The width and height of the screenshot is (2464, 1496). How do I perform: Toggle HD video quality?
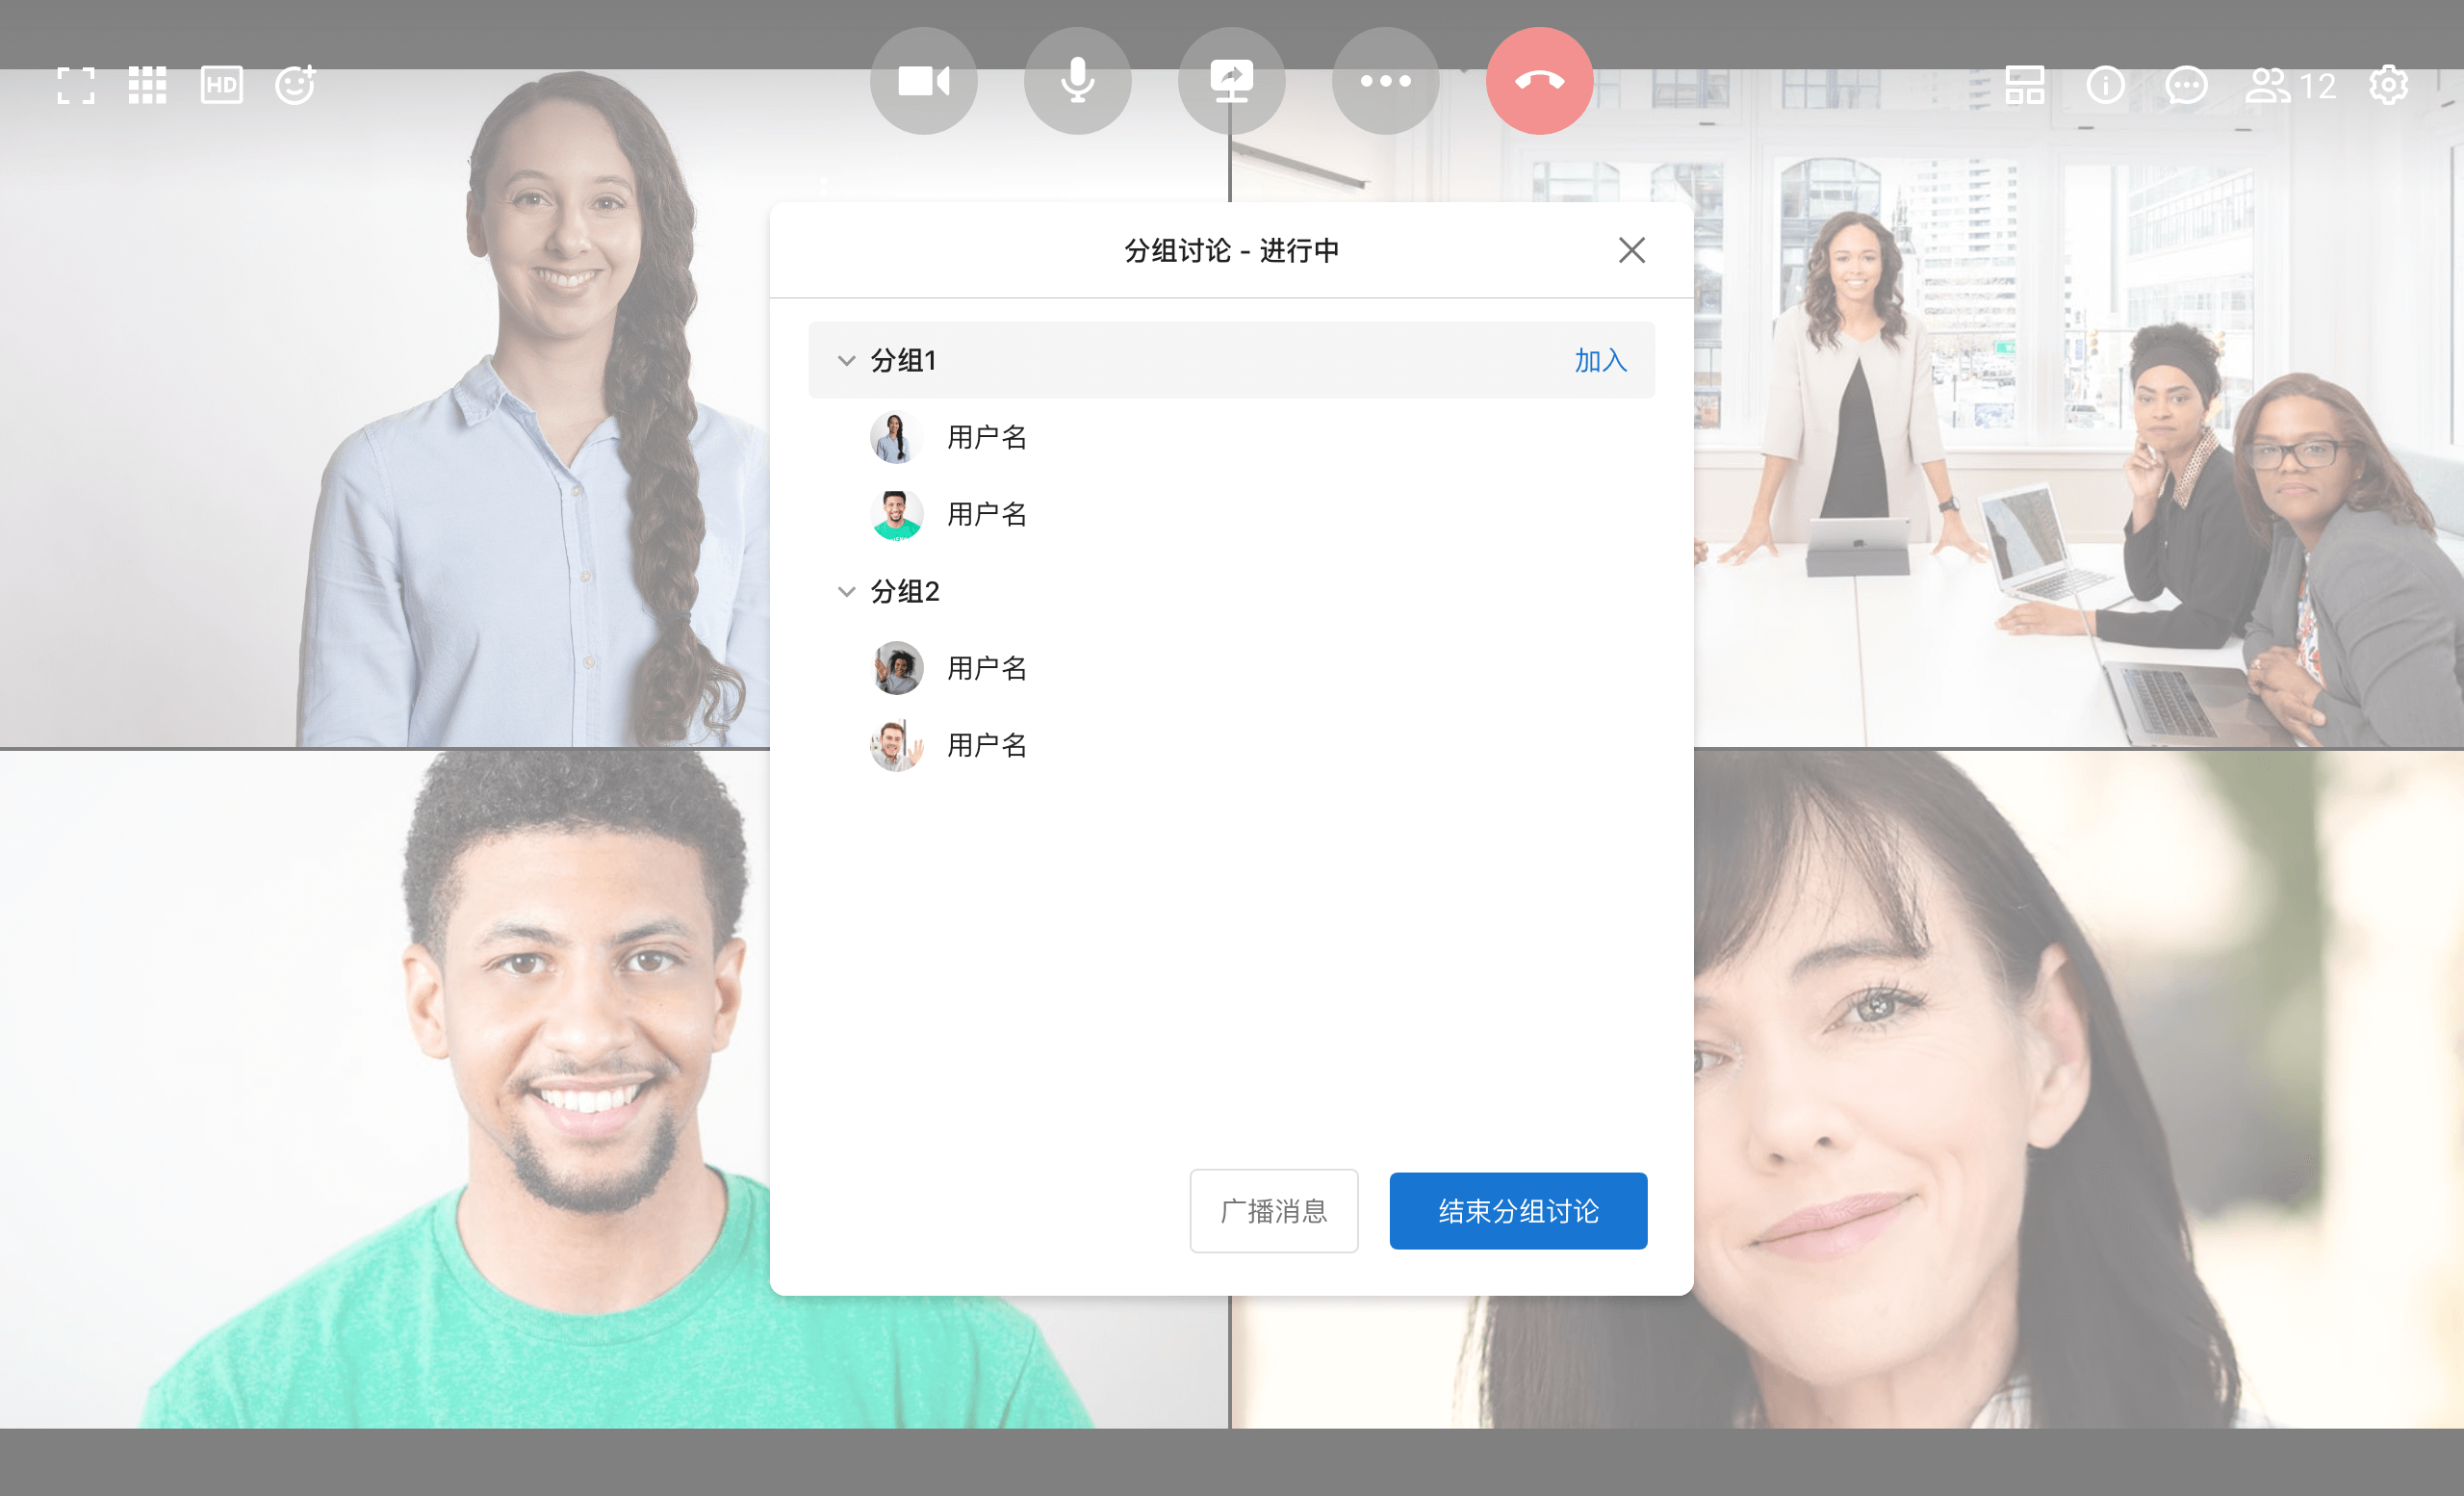pyautogui.click(x=221, y=86)
